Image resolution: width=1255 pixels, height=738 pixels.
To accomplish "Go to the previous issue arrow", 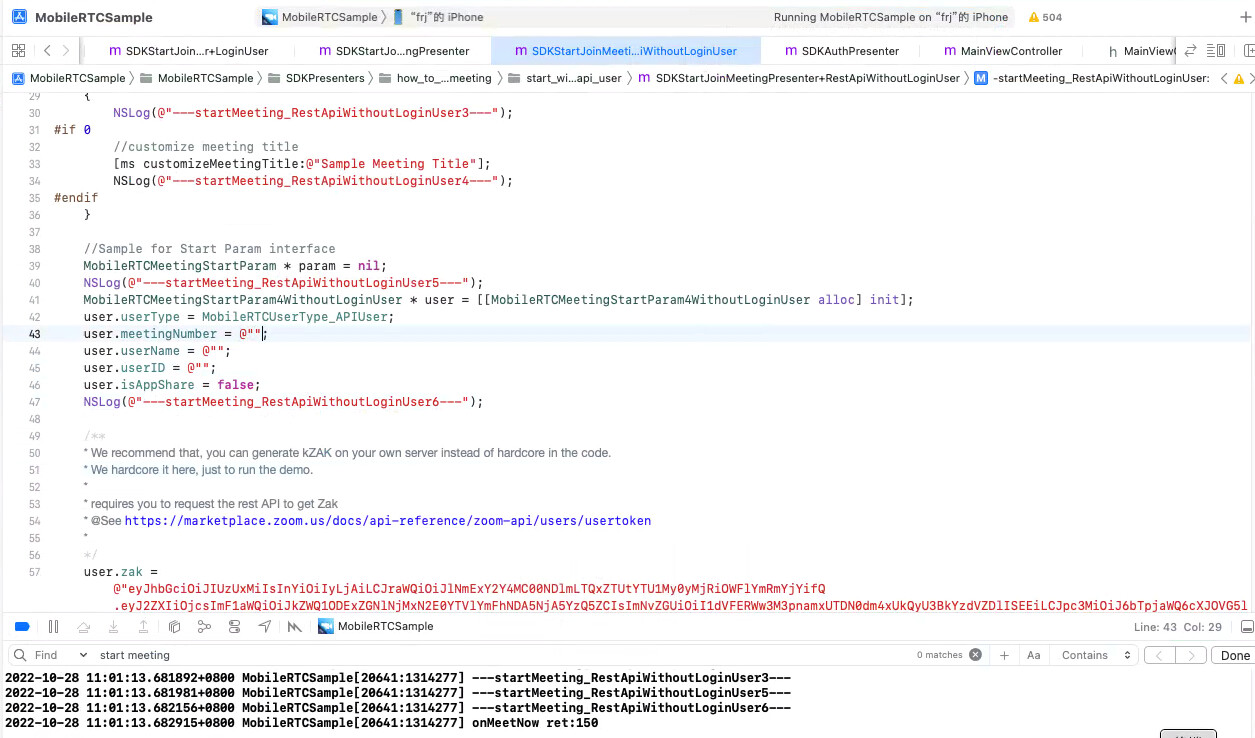I will (1225, 78).
